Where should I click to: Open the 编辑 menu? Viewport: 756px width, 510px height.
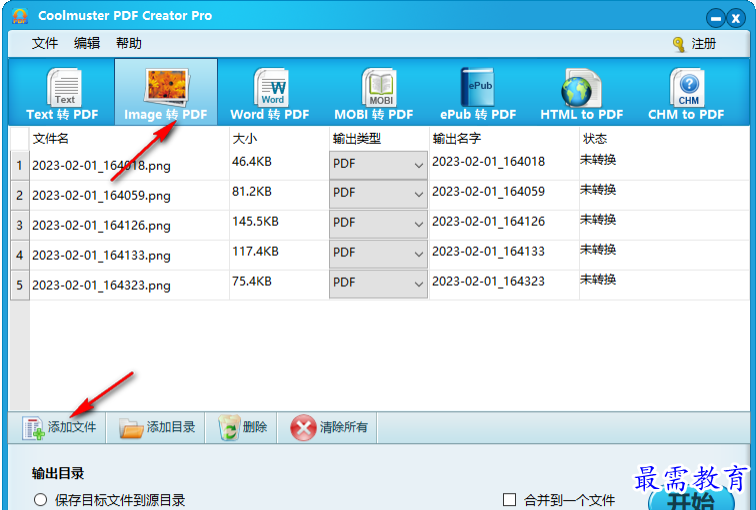coord(87,43)
